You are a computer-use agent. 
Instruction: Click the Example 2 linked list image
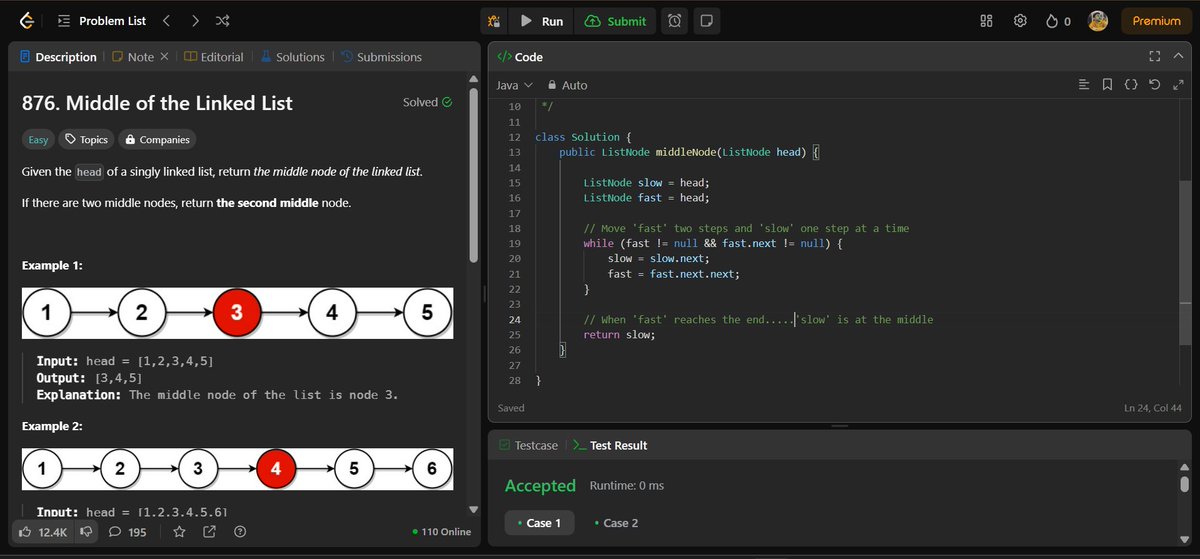pyautogui.click(x=237, y=468)
